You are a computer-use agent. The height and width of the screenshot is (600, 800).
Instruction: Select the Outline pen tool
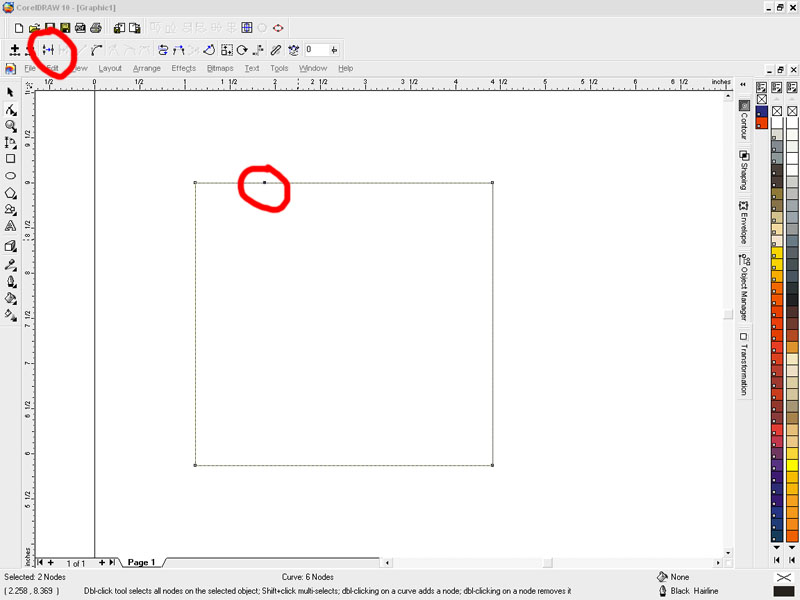tap(10, 282)
